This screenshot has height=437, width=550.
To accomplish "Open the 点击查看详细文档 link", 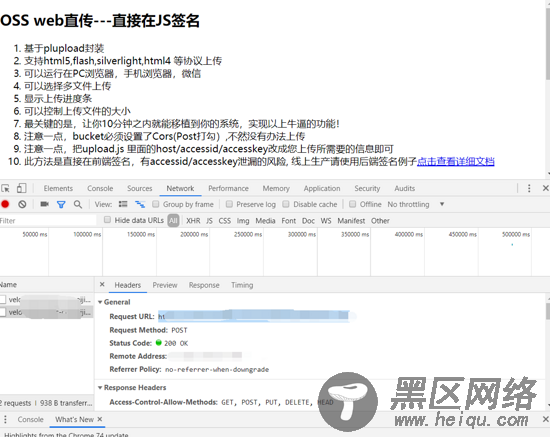I will click(456, 161).
